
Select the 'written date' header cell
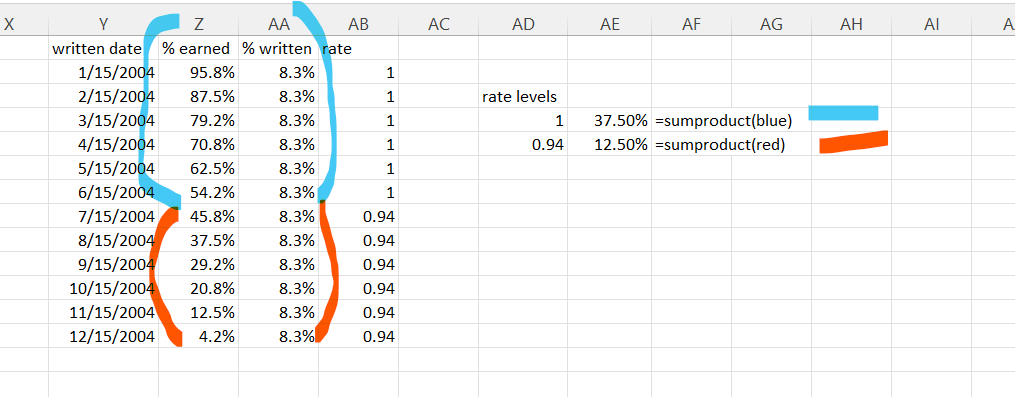[x=104, y=48]
